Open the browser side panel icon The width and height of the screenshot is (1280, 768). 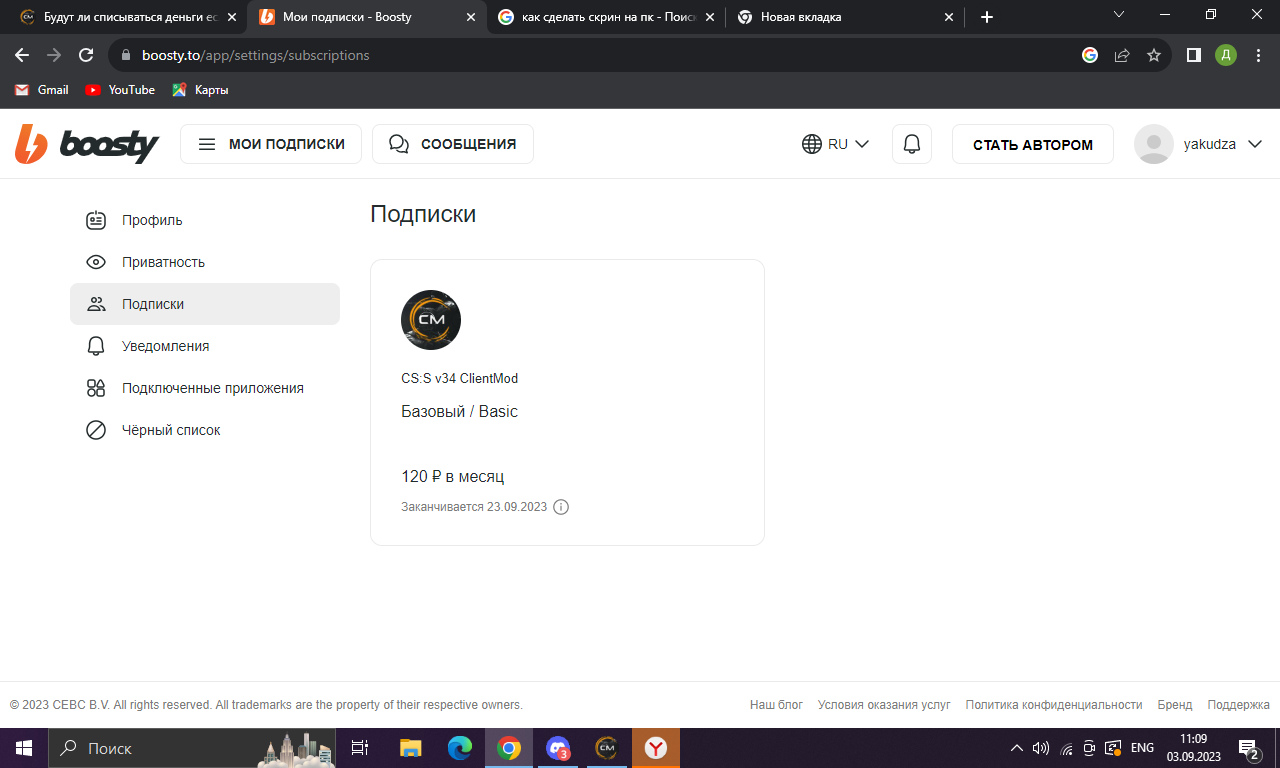point(1193,55)
